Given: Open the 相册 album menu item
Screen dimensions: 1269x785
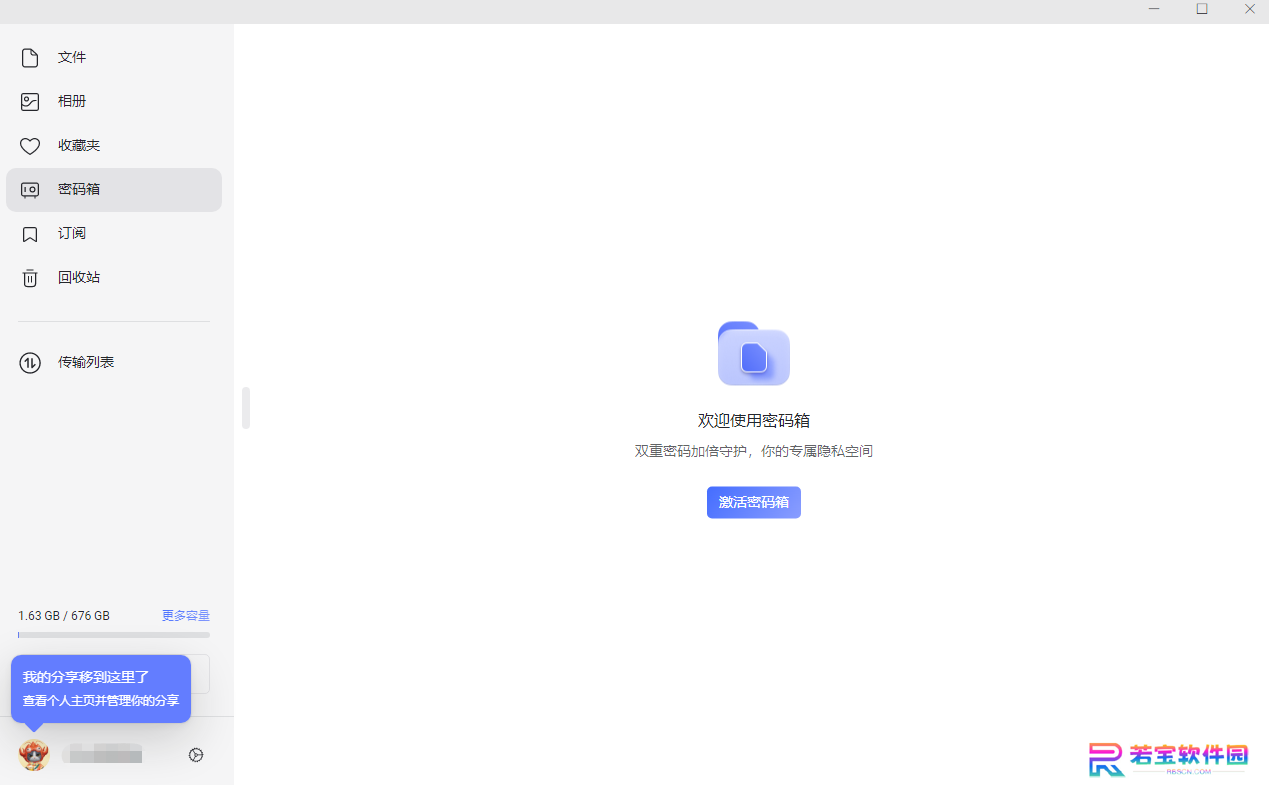Looking at the screenshot, I should [114, 102].
